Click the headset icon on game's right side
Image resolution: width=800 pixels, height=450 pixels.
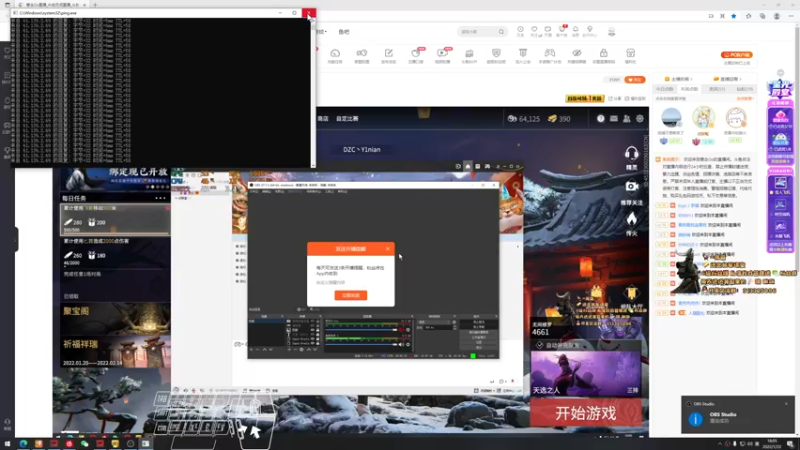coord(632,154)
